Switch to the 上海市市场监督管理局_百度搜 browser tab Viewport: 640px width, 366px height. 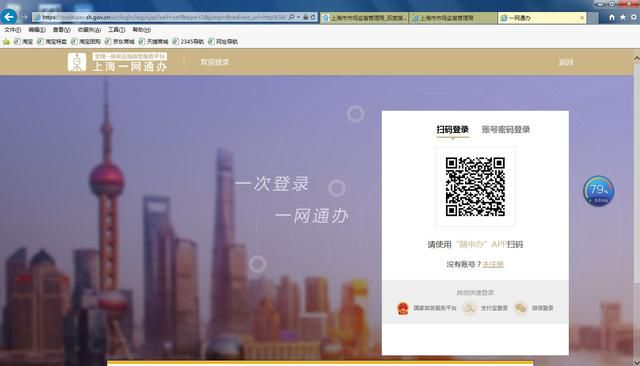coord(364,18)
